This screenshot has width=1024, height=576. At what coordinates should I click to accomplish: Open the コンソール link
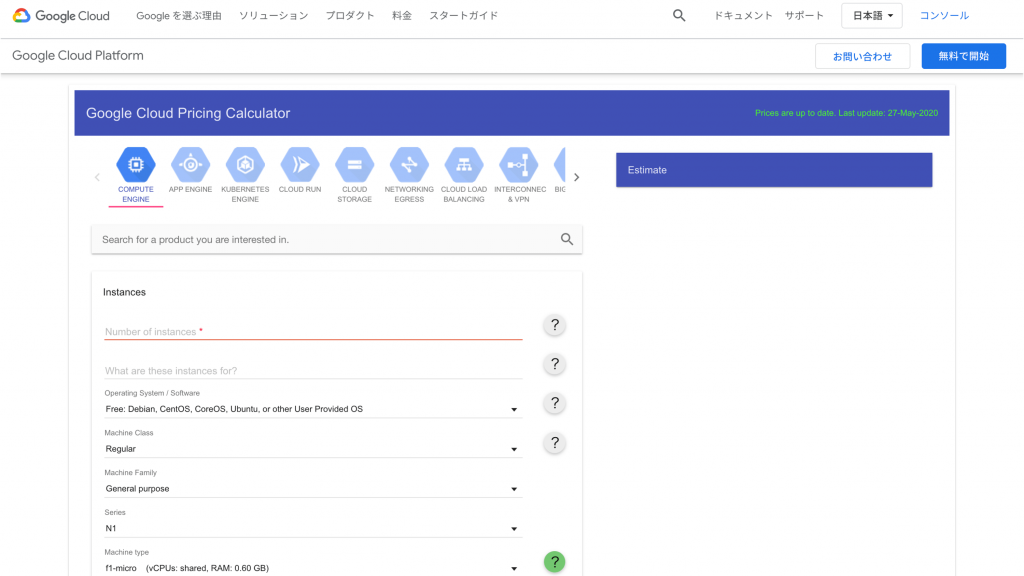tap(944, 16)
